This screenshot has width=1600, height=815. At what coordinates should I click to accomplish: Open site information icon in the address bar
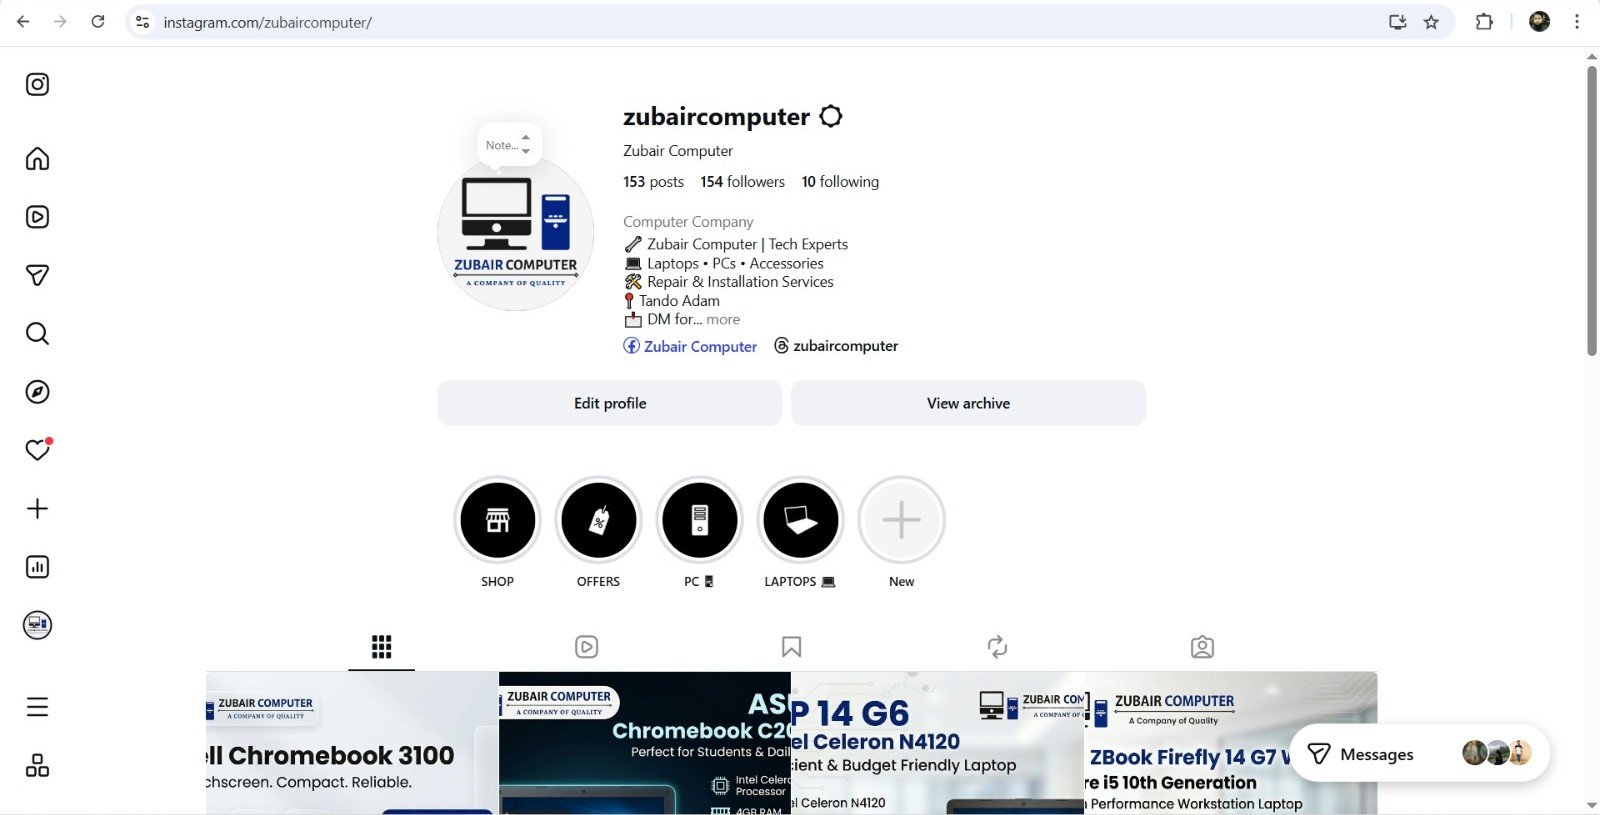point(143,22)
